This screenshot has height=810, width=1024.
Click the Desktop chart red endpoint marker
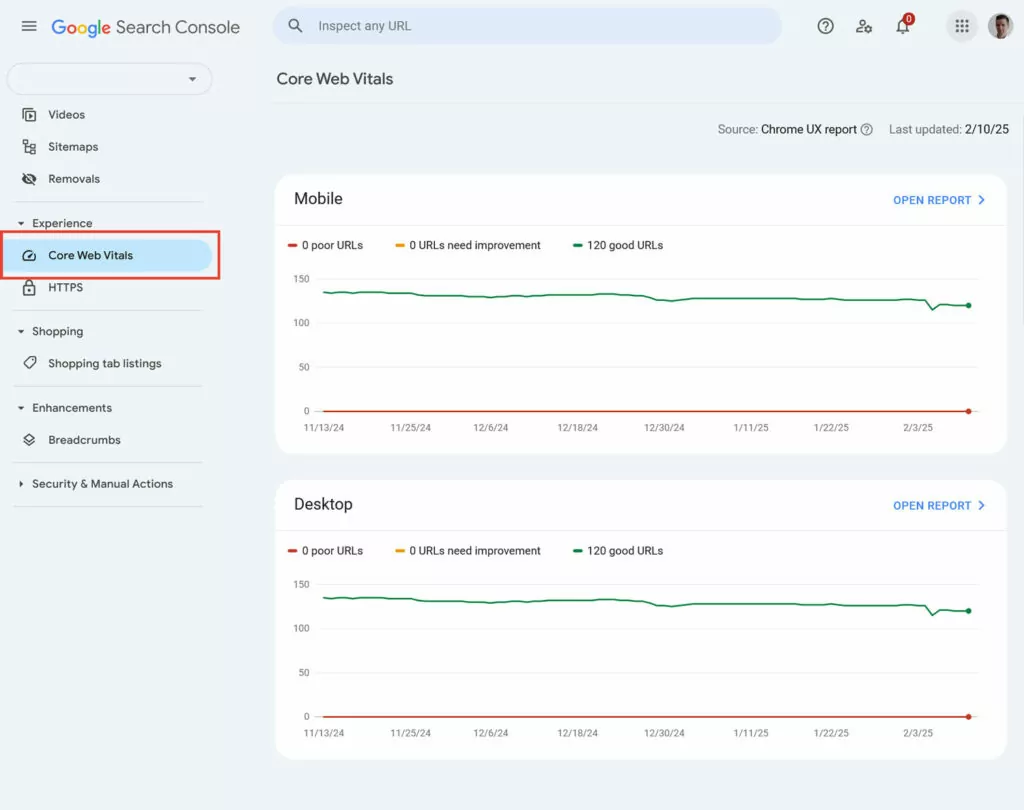pyautogui.click(x=968, y=717)
